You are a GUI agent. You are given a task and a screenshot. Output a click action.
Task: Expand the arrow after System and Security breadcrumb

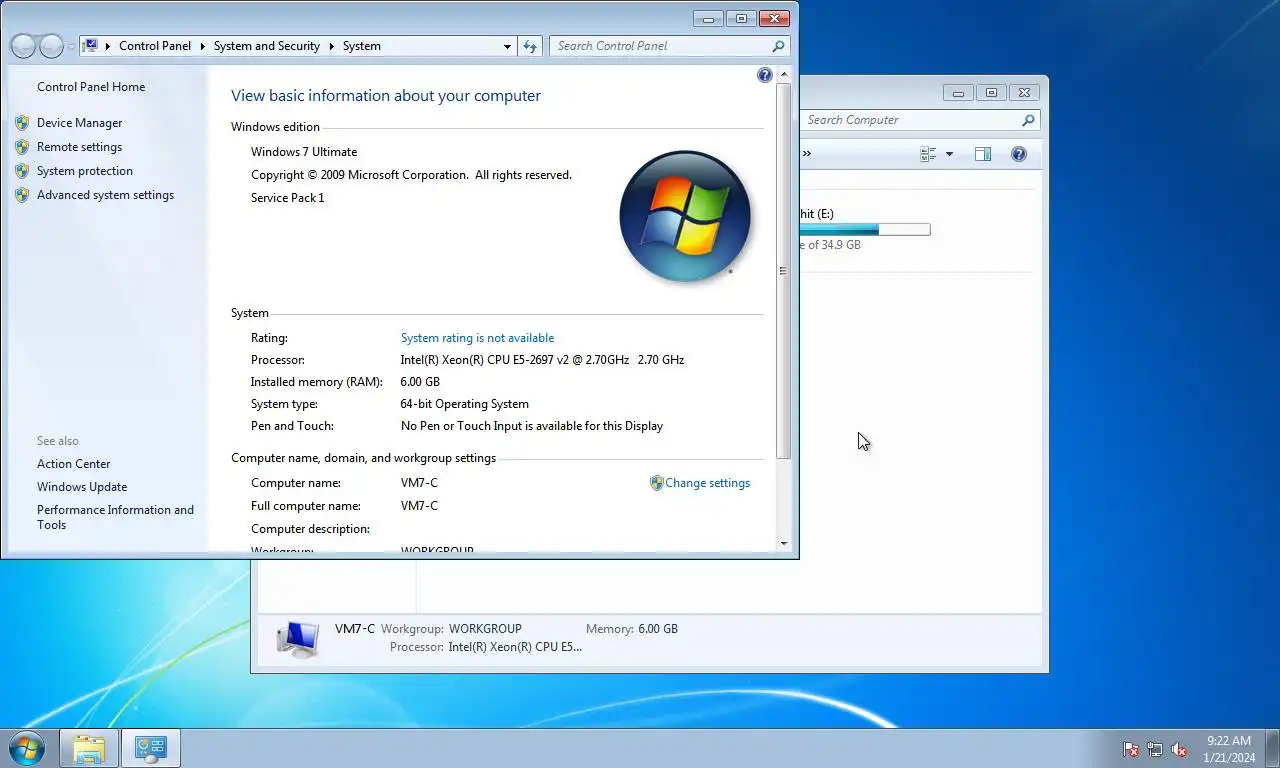coord(331,46)
